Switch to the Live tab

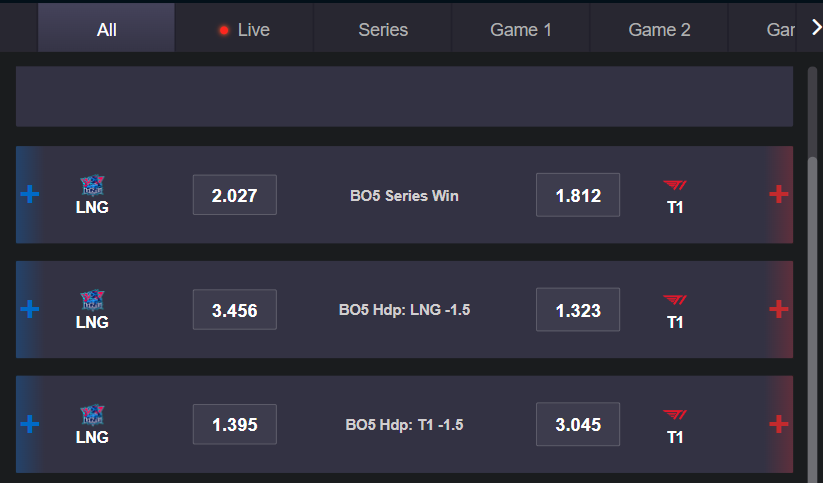coord(245,30)
